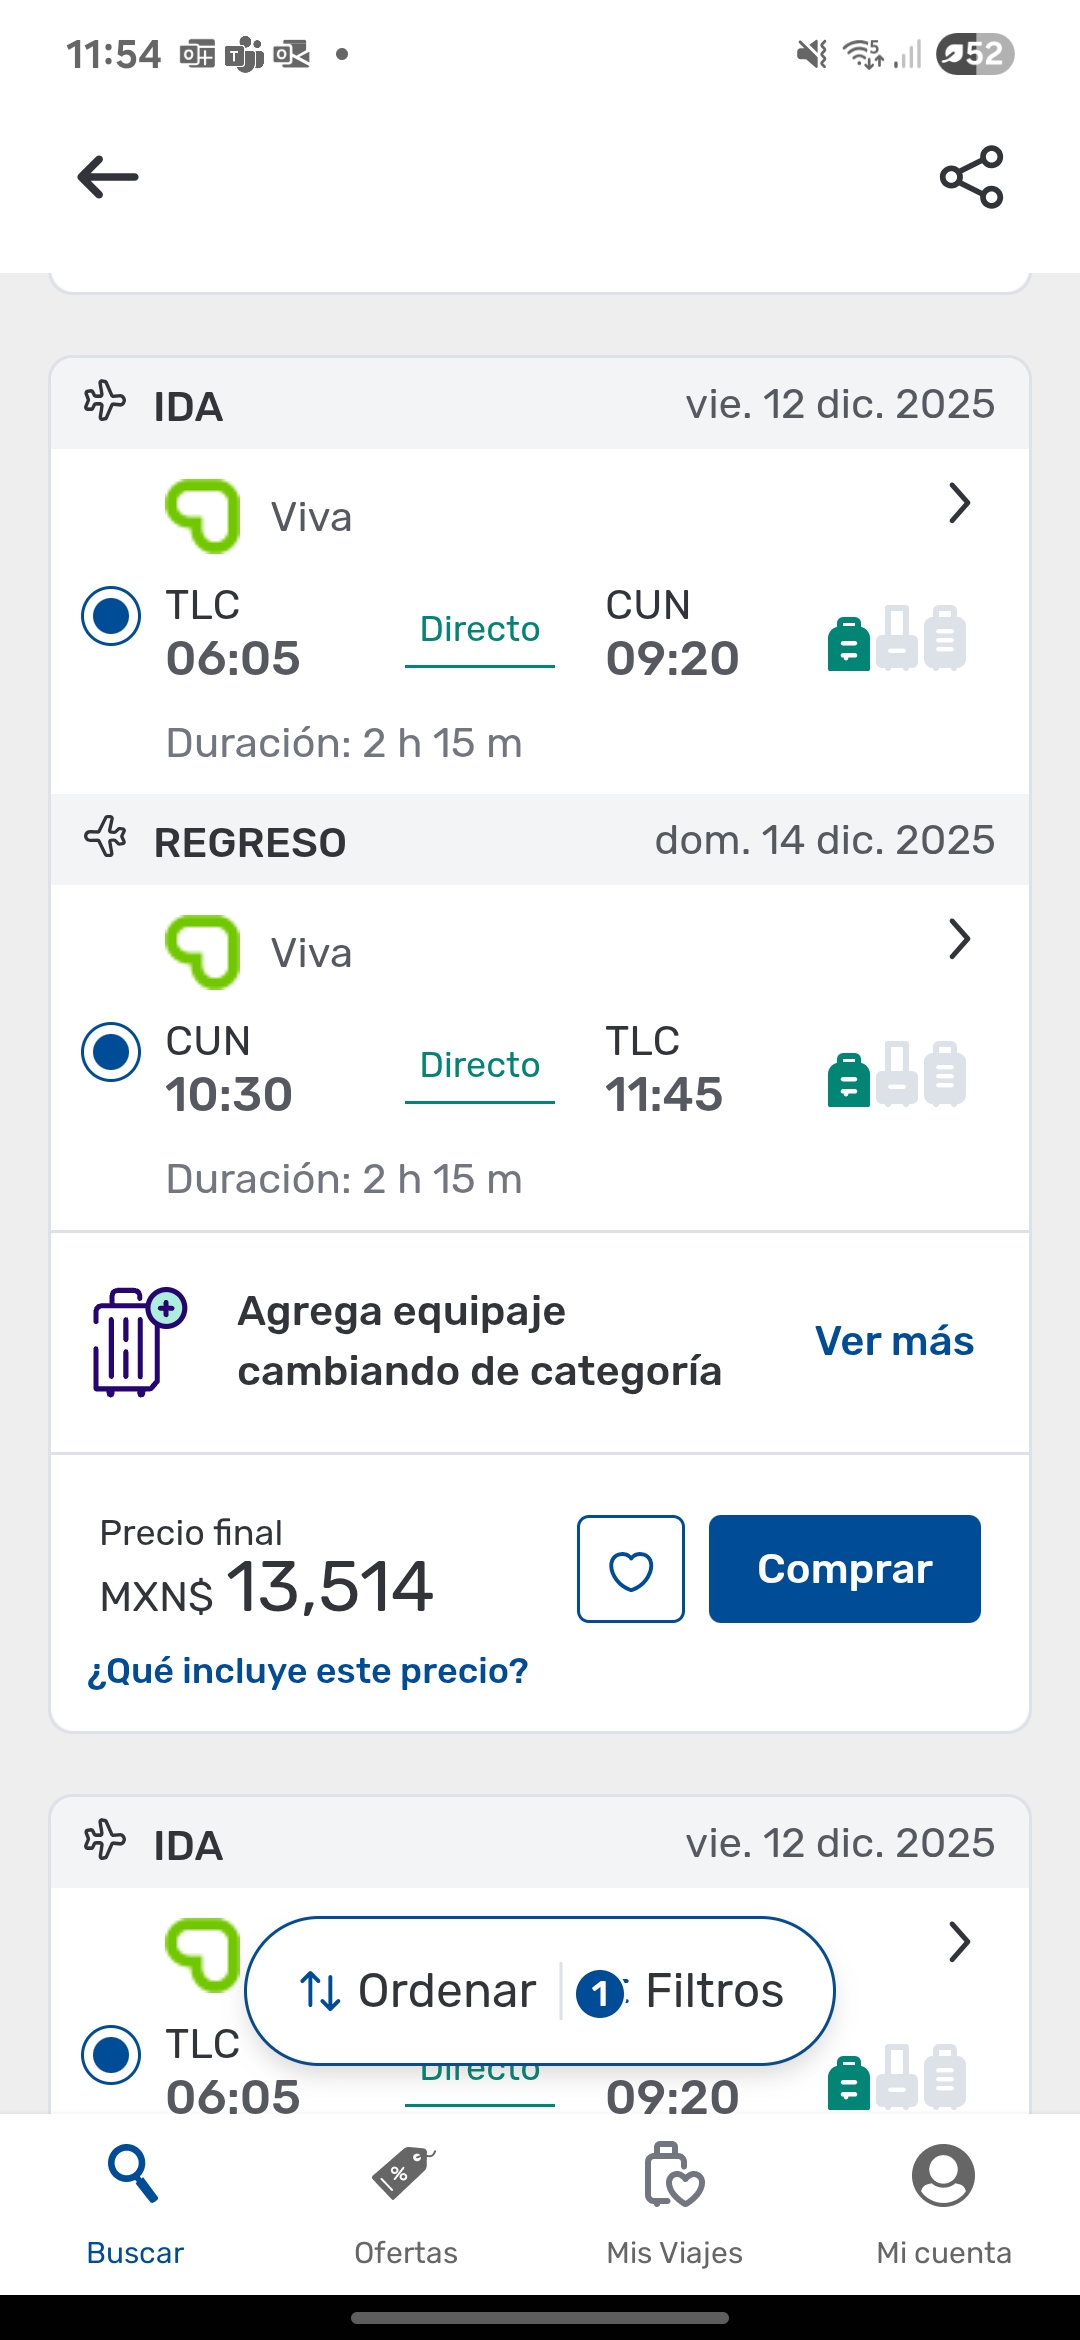Open the ¿Qué incluye este precio? link
The height and width of the screenshot is (2340, 1080).
pos(308,1671)
